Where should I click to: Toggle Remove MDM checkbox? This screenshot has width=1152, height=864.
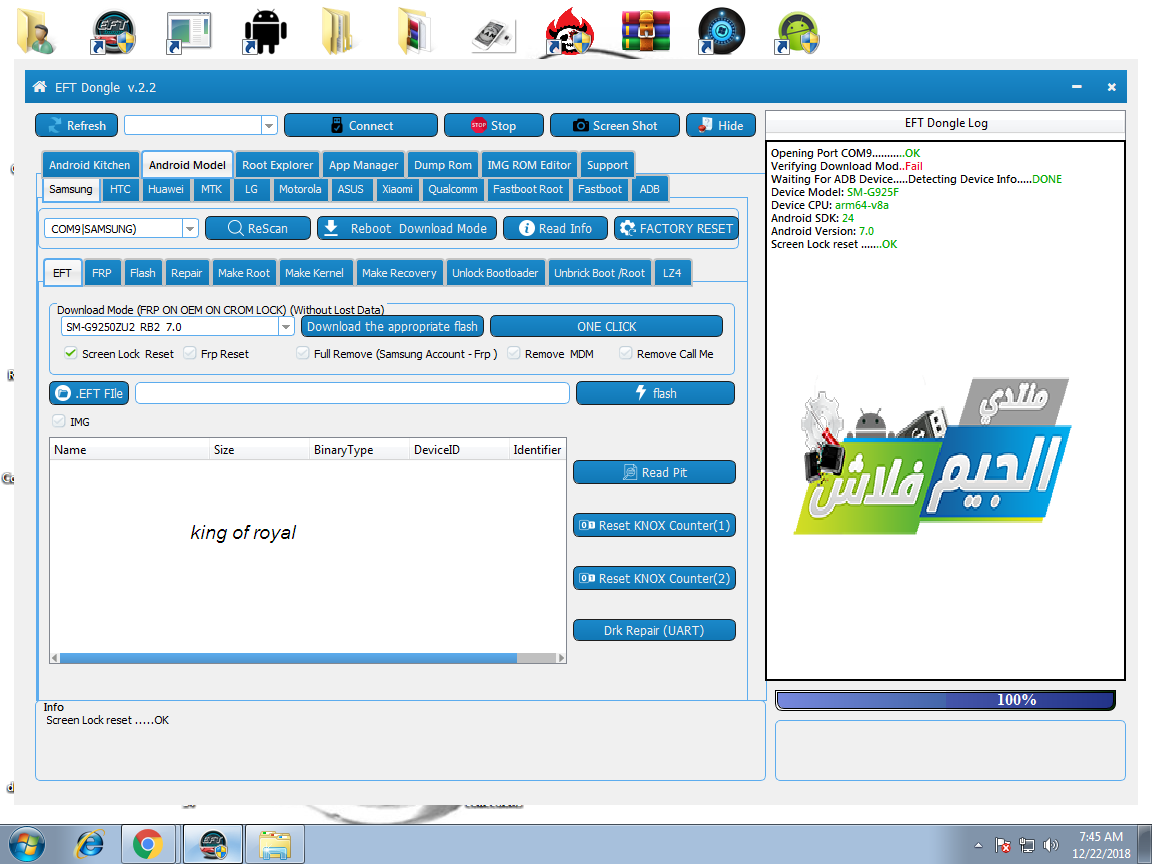[x=514, y=353]
